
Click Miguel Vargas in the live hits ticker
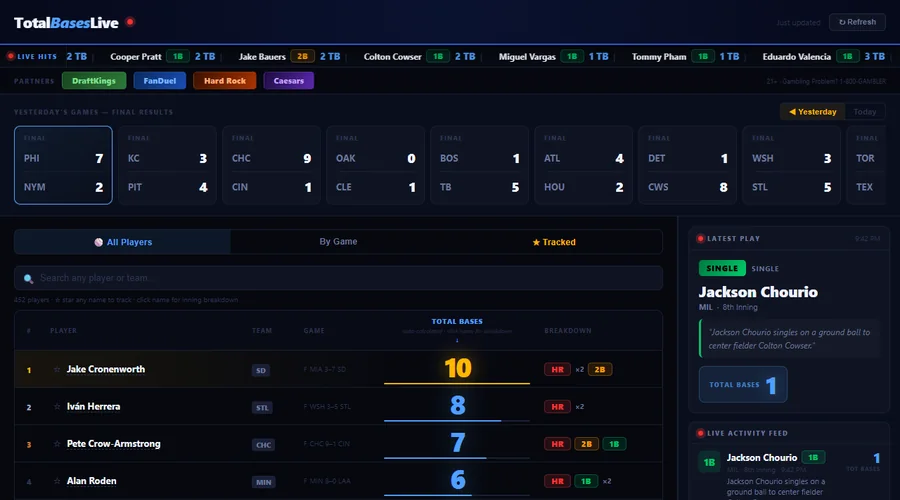coord(527,57)
